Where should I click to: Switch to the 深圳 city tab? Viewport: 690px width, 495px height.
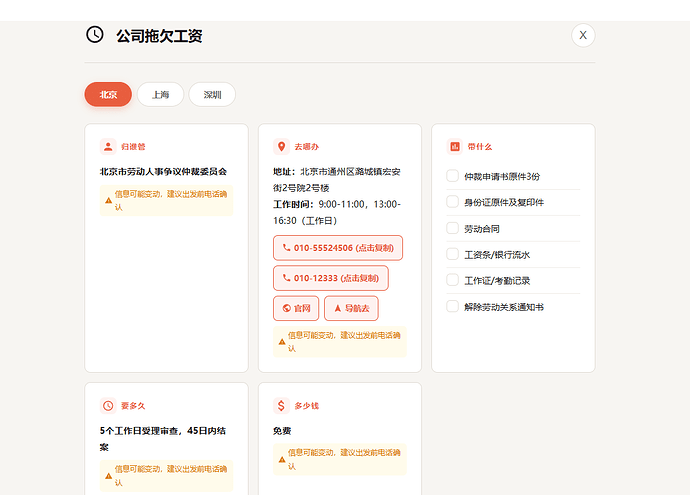click(212, 94)
